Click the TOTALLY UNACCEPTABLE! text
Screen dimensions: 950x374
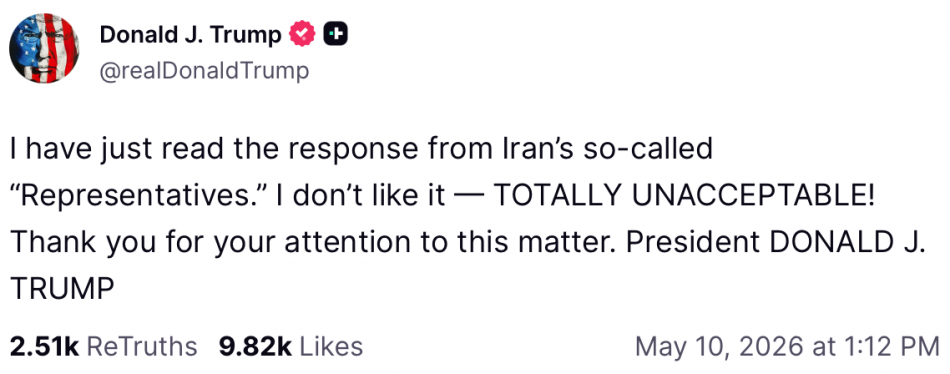click(x=685, y=195)
